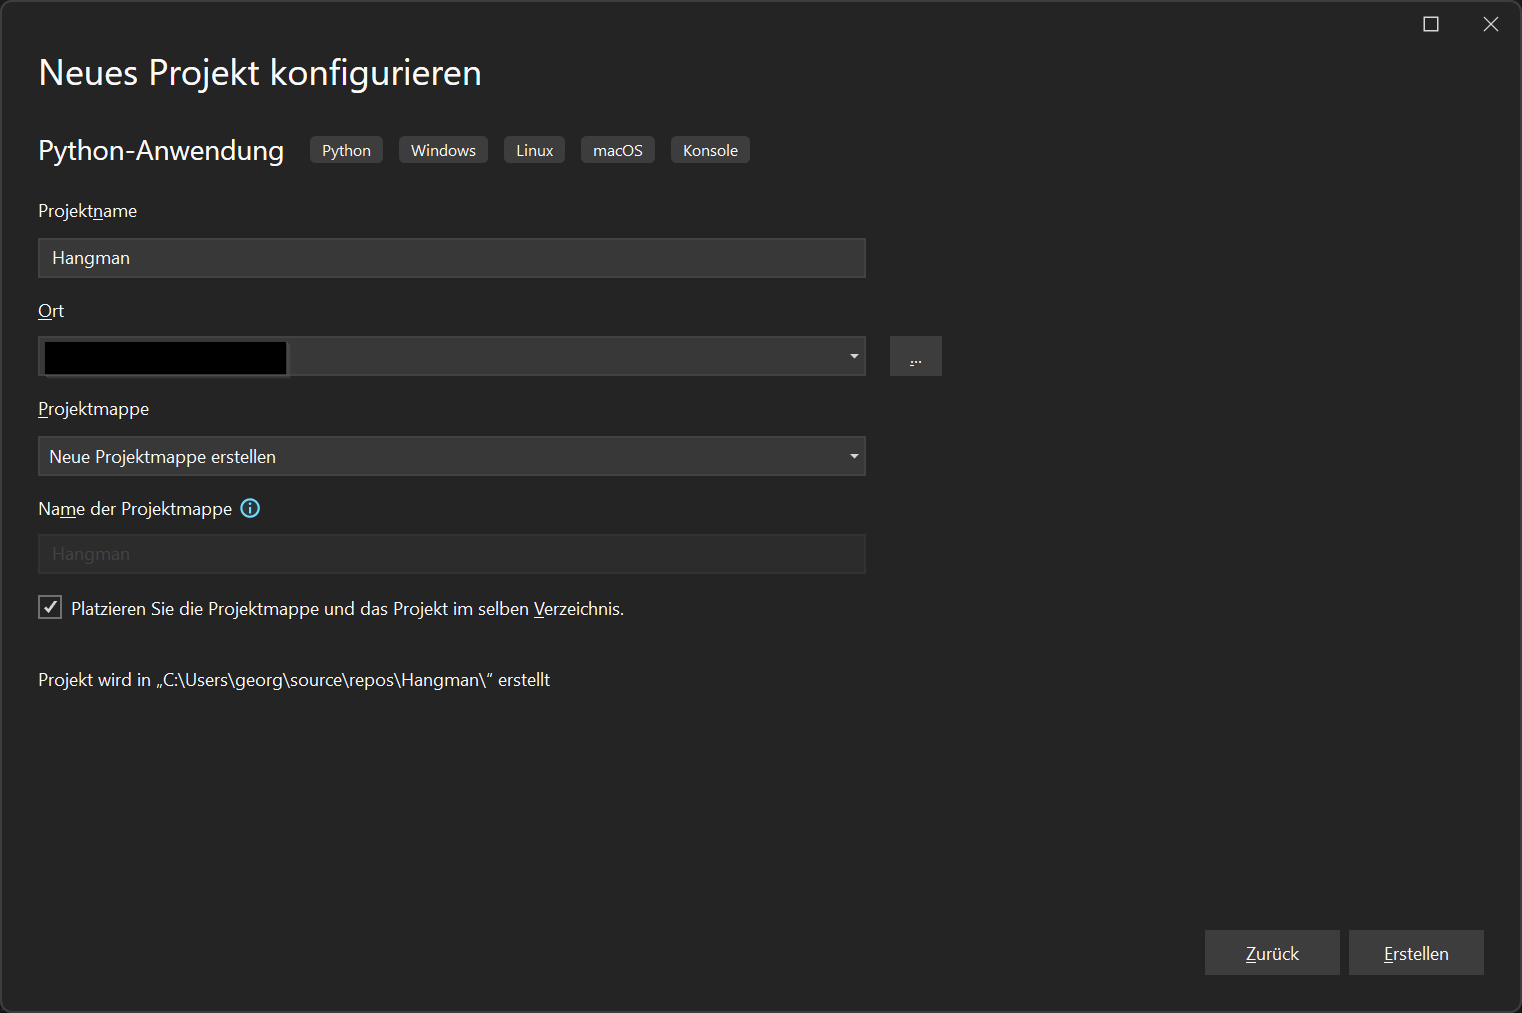Select the macOS platform tag
This screenshot has height=1013, width=1522.
click(x=617, y=149)
